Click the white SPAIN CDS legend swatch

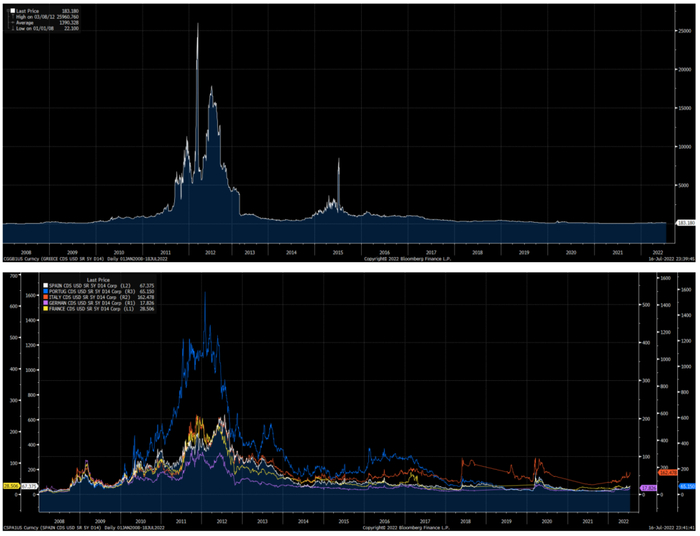coord(46,286)
